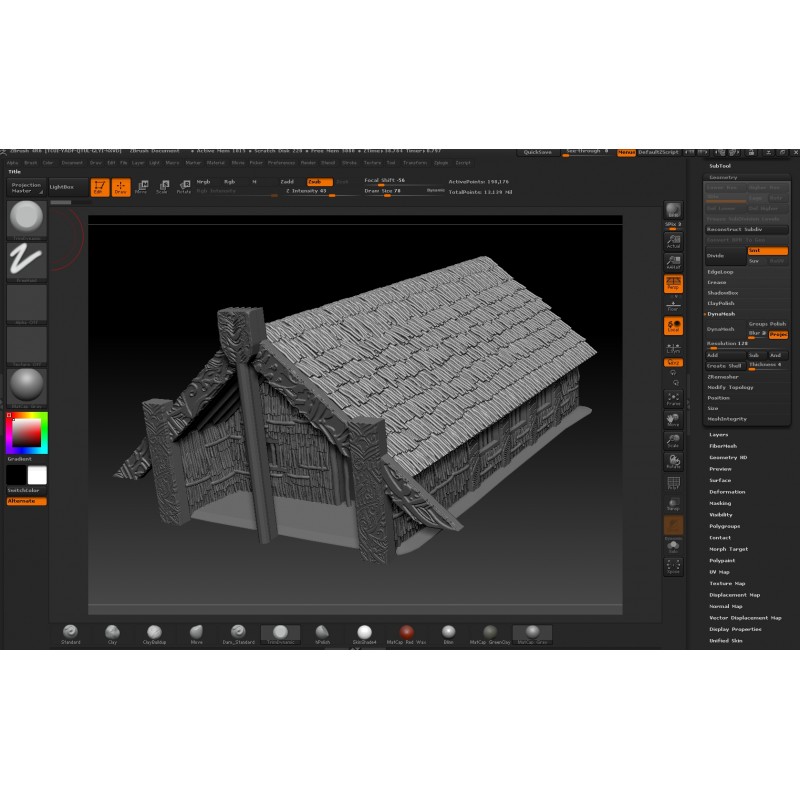Expand the Polygroups section
The image size is (800, 800).
724,526
